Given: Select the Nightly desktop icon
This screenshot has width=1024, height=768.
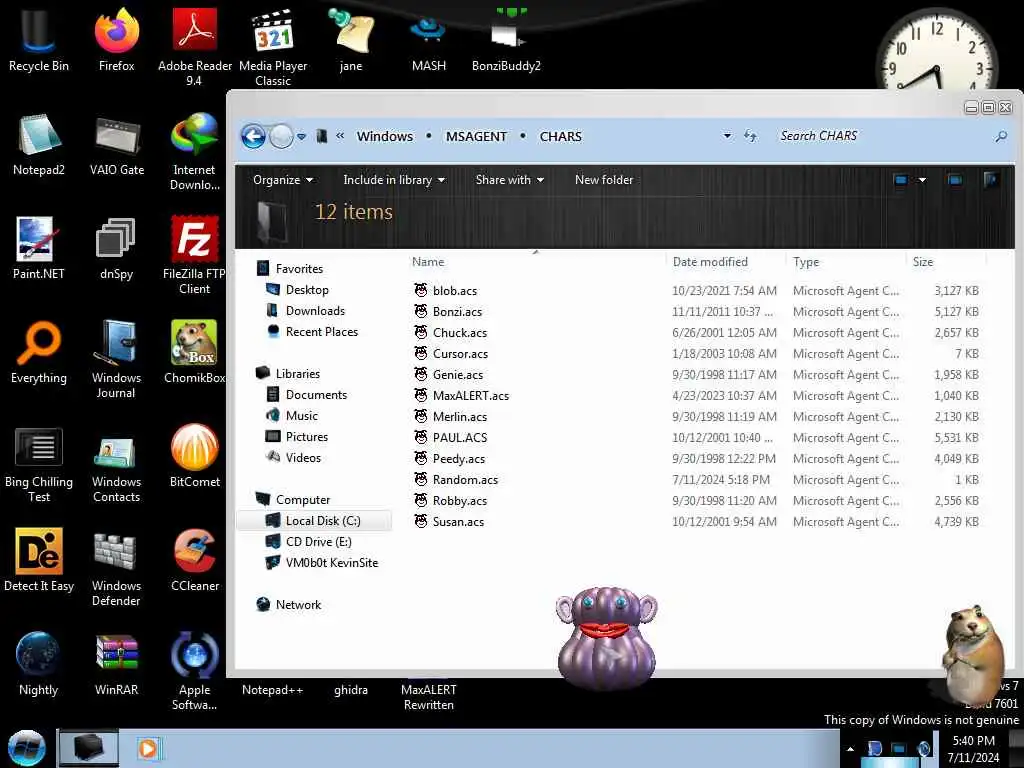Looking at the screenshot, I should pos(38,664).
